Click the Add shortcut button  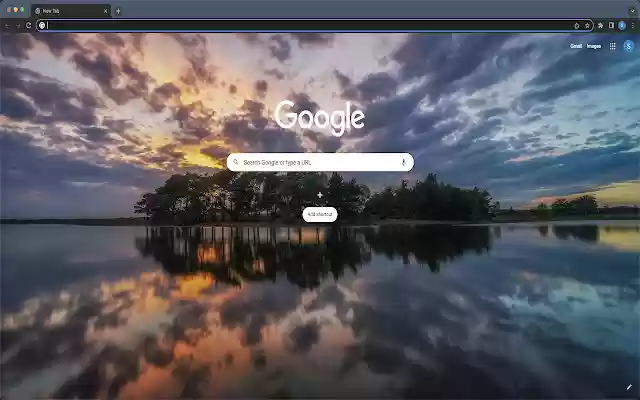pos(320,214)
